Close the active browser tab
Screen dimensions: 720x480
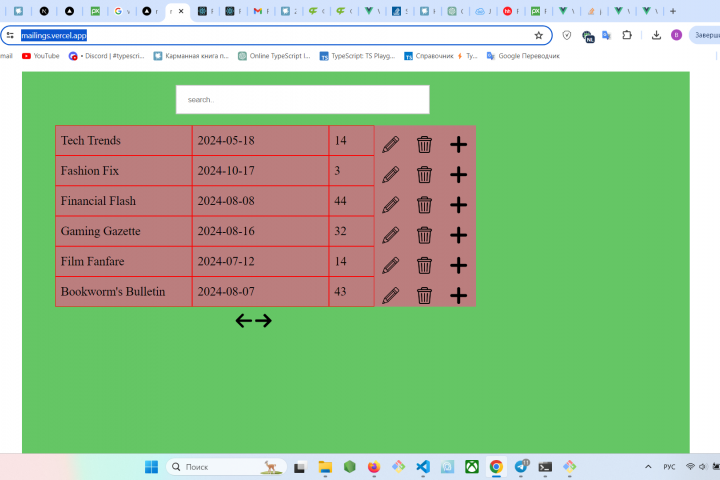click(181, 11)
